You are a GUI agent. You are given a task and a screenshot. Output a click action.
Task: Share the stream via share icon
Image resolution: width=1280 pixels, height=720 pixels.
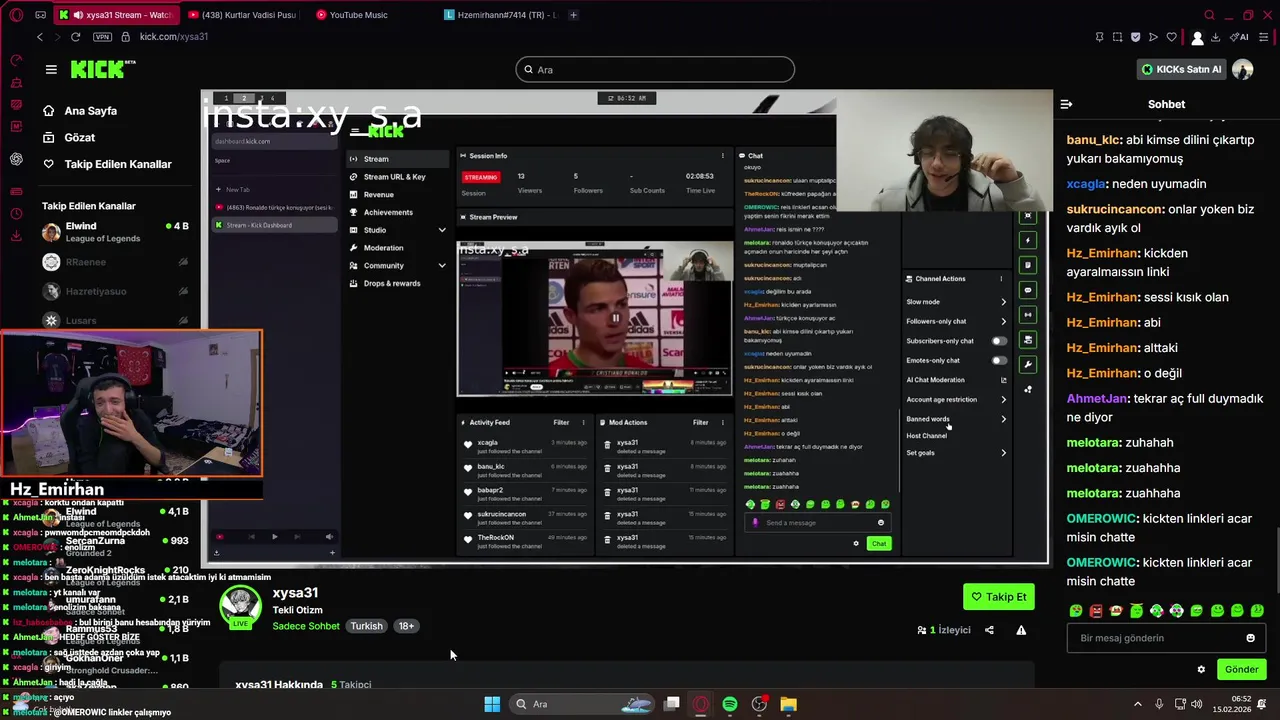[x=989, y=630]
